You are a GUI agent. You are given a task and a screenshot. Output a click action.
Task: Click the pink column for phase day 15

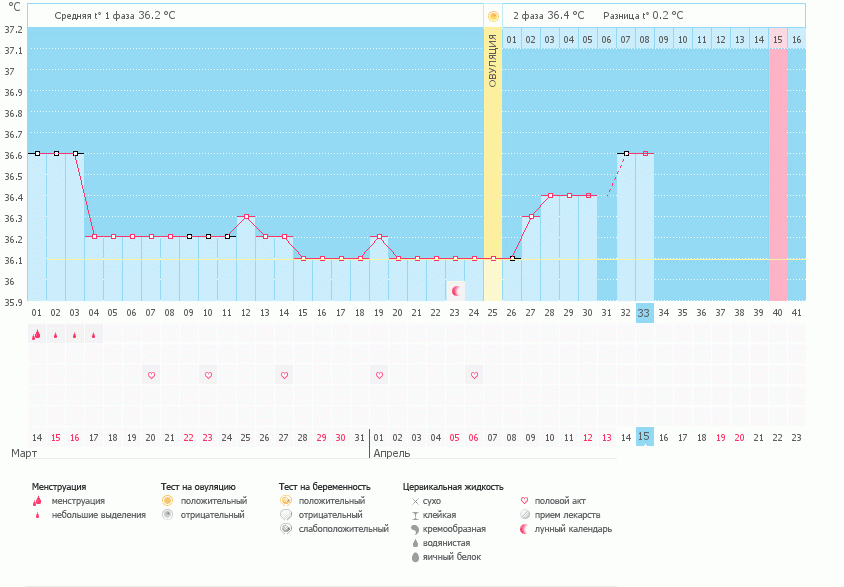click(777, 170)
